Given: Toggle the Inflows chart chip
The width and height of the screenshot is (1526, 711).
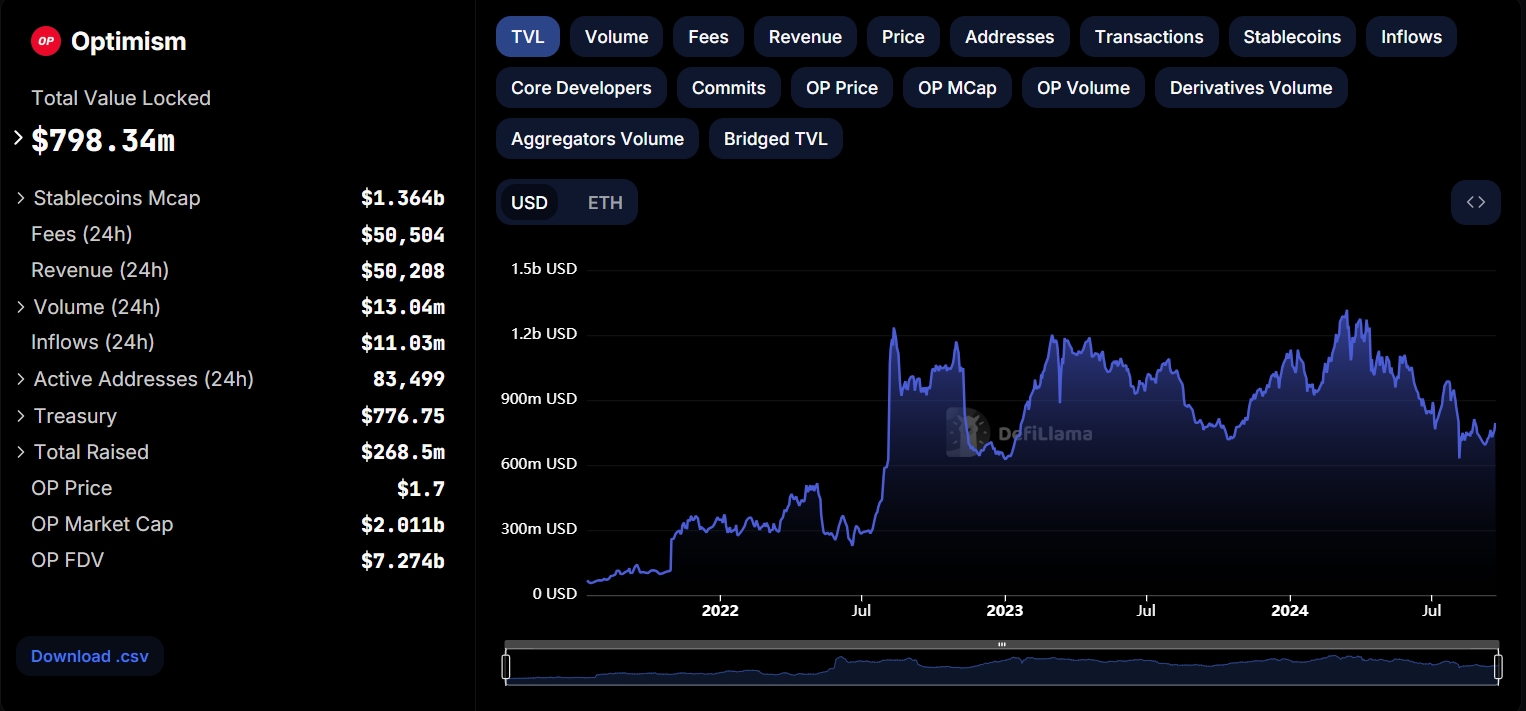Looking at the screenshot, I should click(1411, 37).
